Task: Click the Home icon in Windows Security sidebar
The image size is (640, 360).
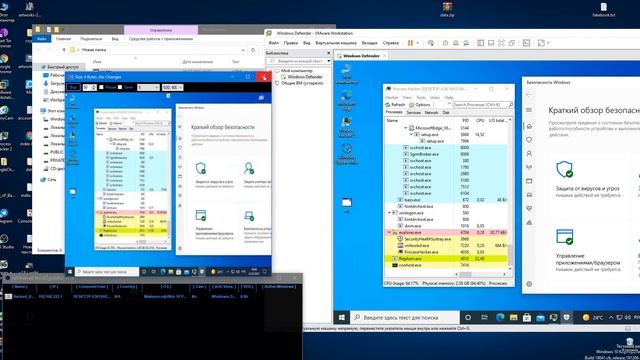Action: [x=529, y=126]
